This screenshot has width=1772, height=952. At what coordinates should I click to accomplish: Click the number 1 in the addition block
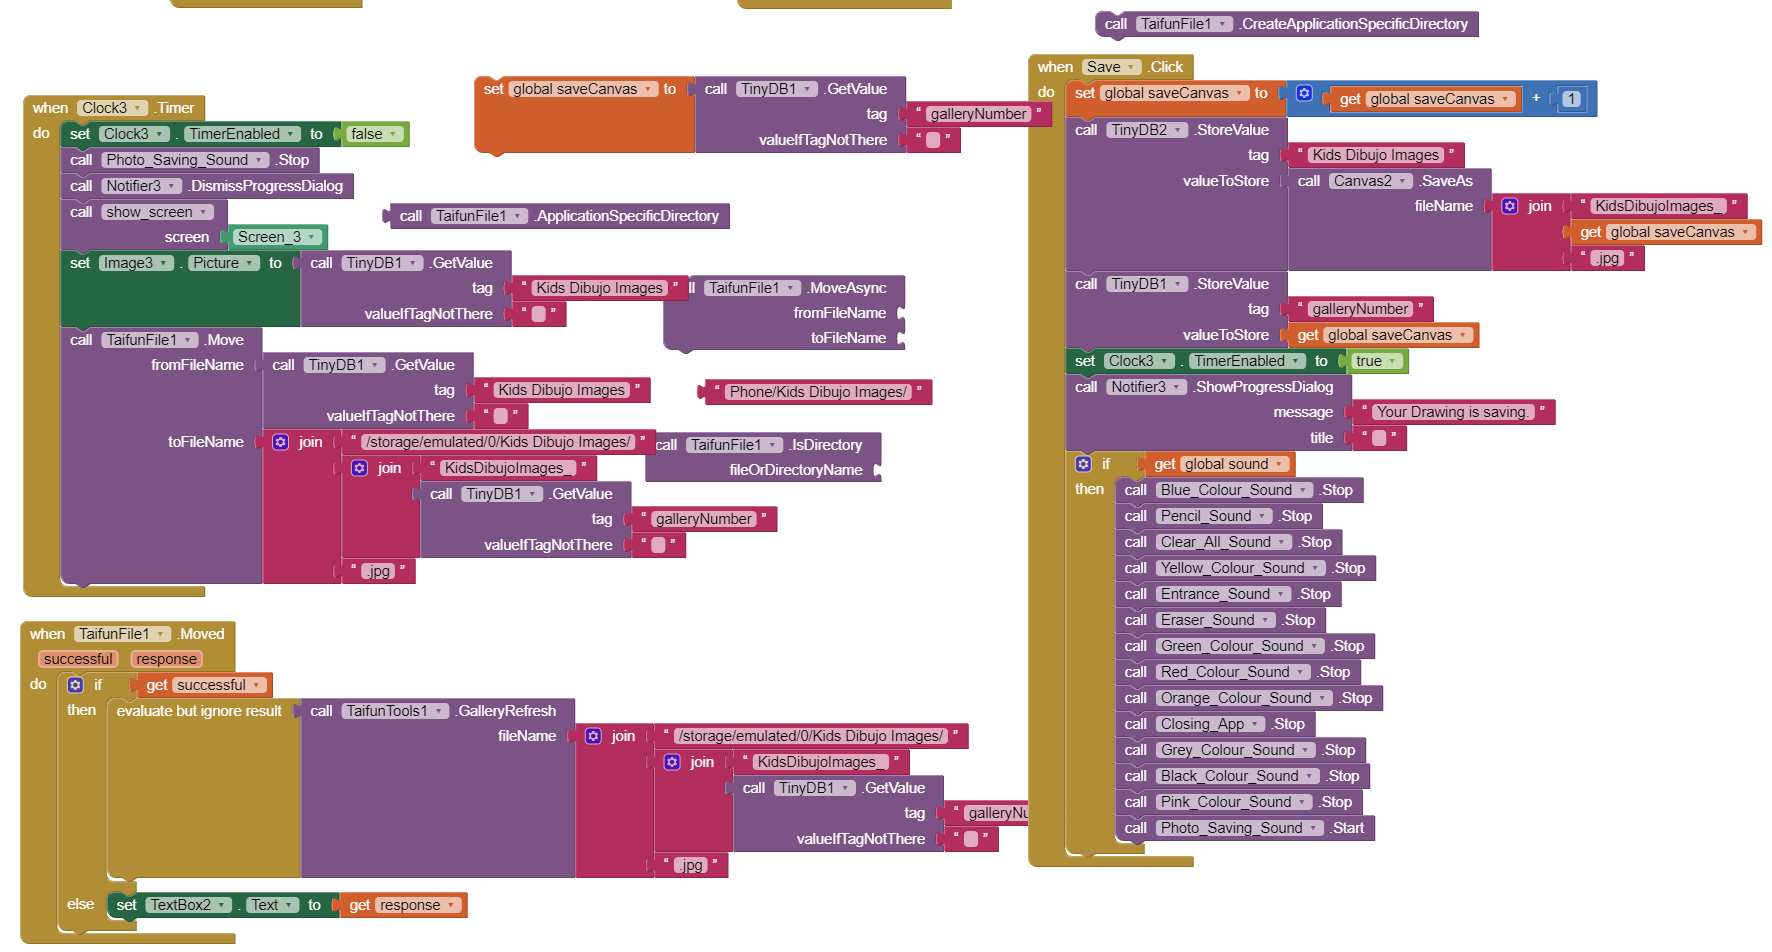1571,98
